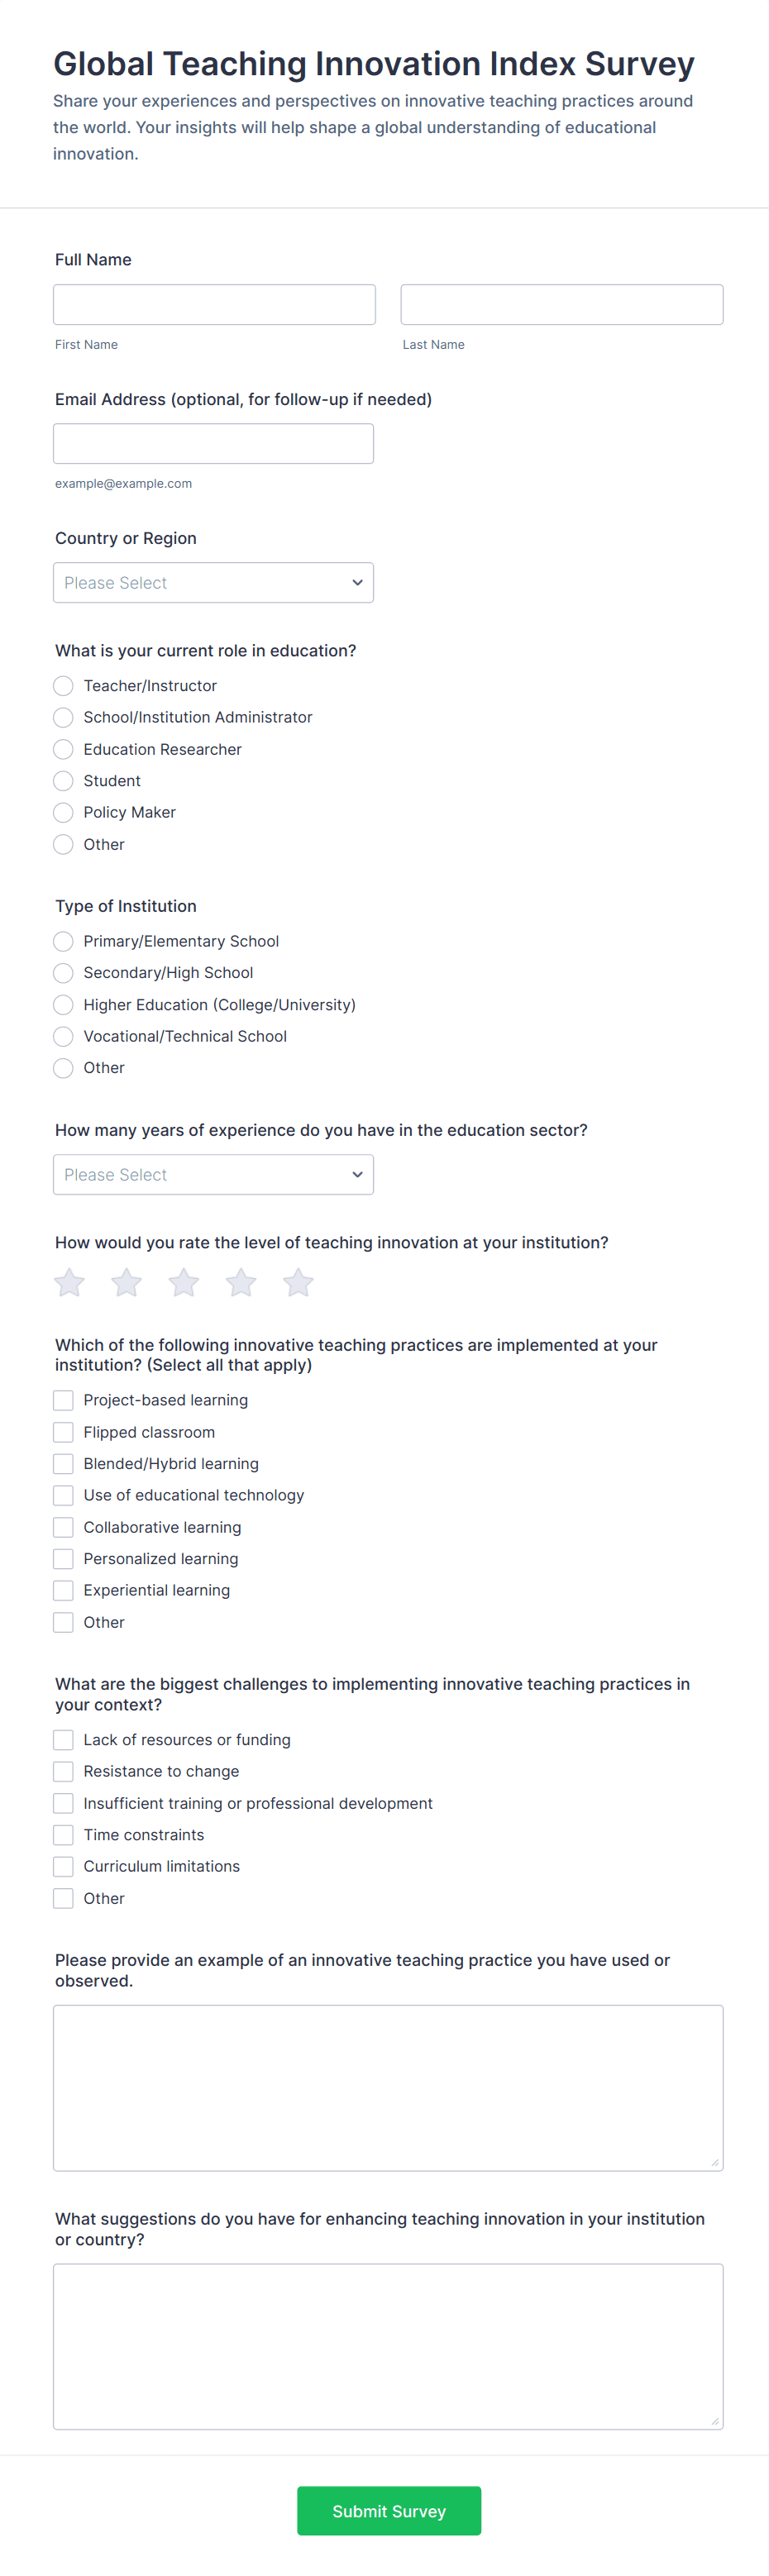Screen dimensions: 769x2576
Task: Select the third rating star
Action: pos(184,1282)
